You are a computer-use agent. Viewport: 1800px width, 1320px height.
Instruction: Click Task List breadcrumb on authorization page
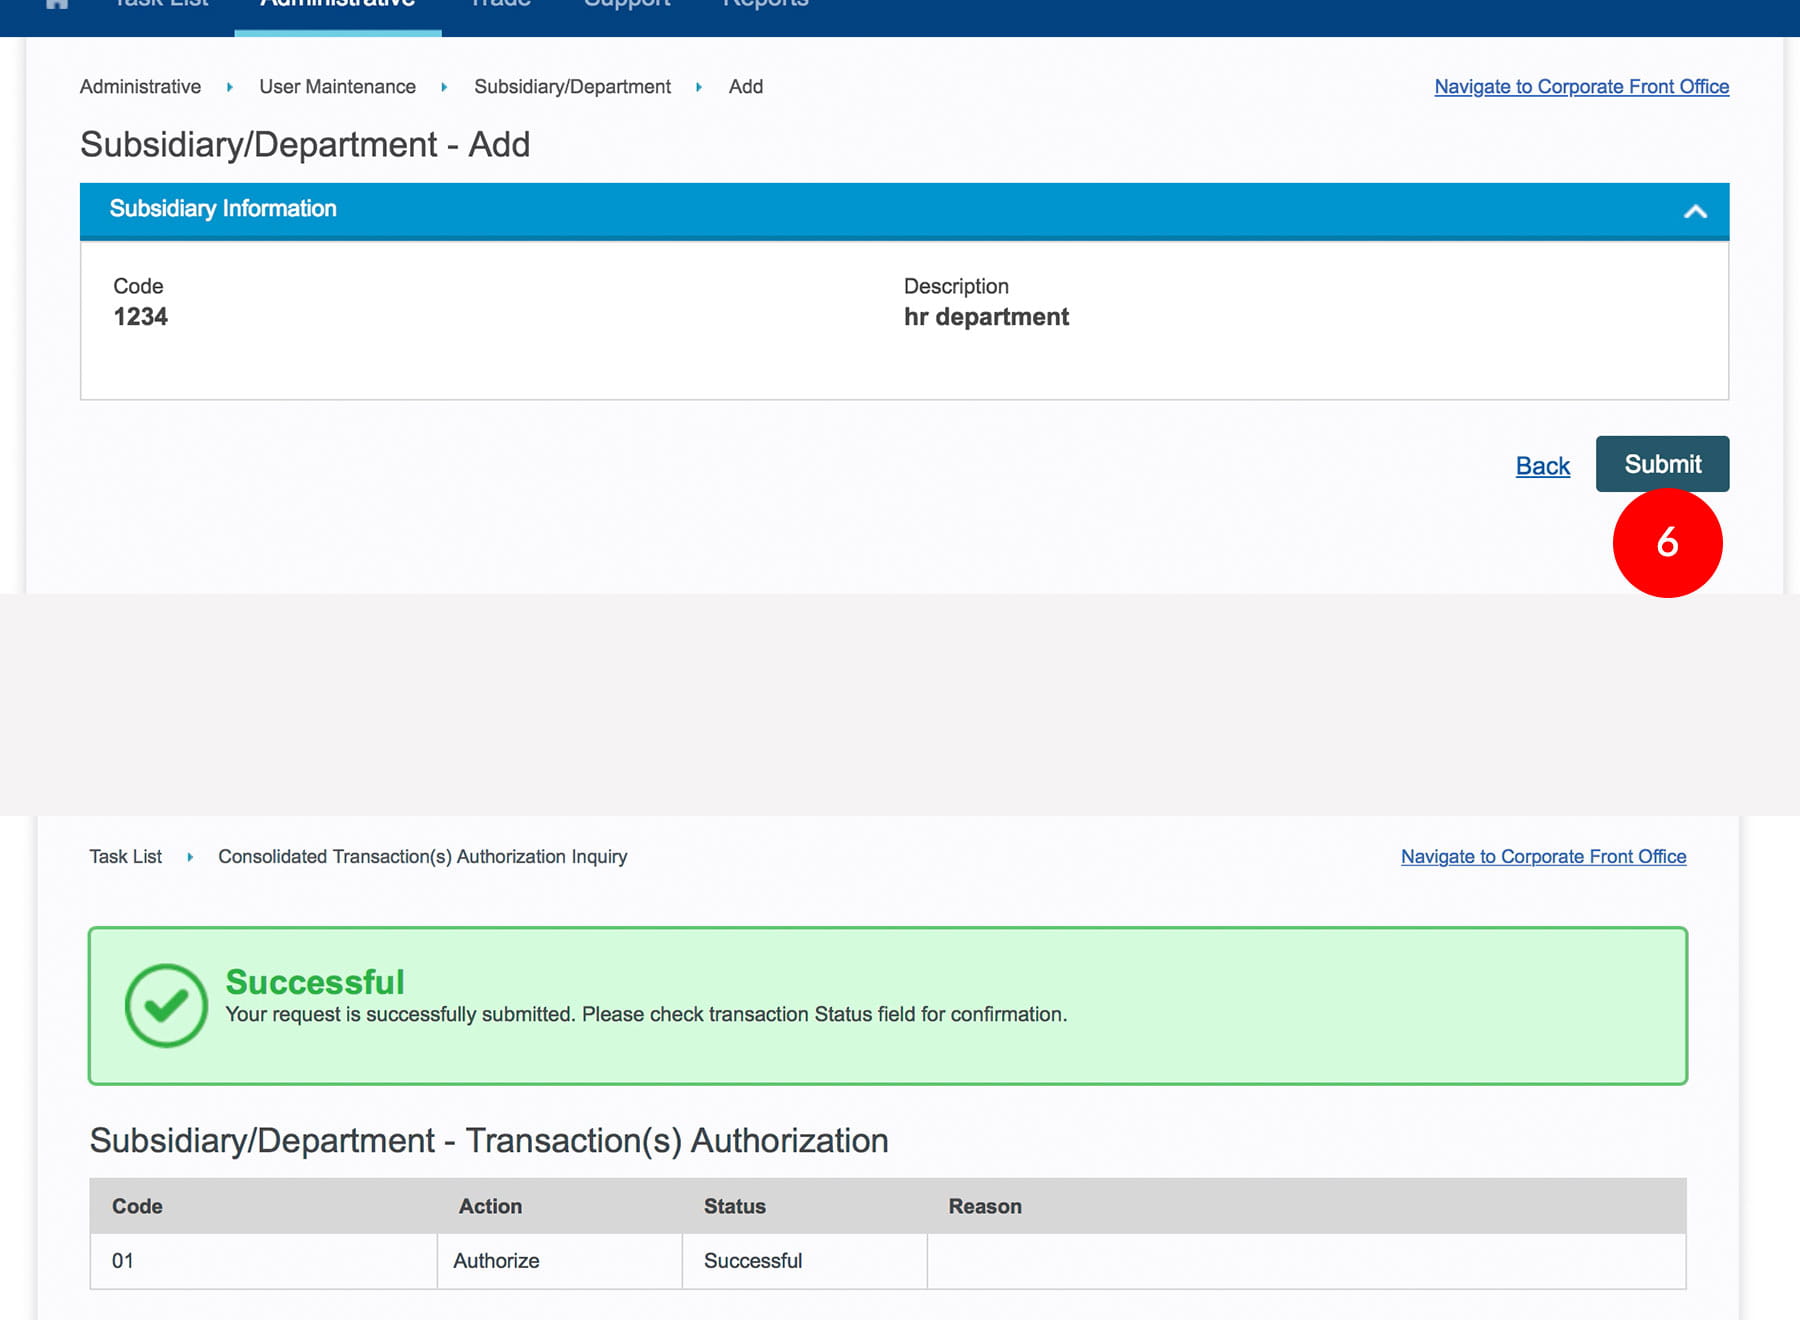point(125,857)
